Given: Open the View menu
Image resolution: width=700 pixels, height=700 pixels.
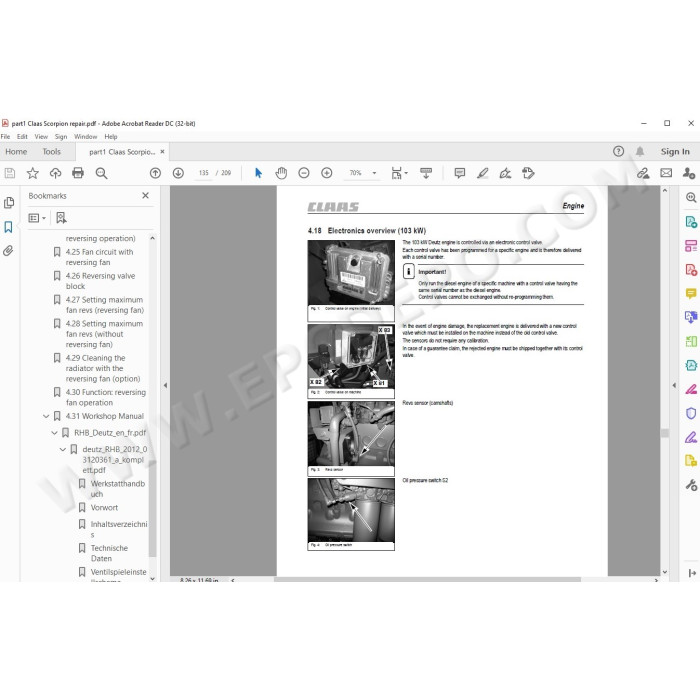Looking at the screenshot, I should [x=41, y=137].
